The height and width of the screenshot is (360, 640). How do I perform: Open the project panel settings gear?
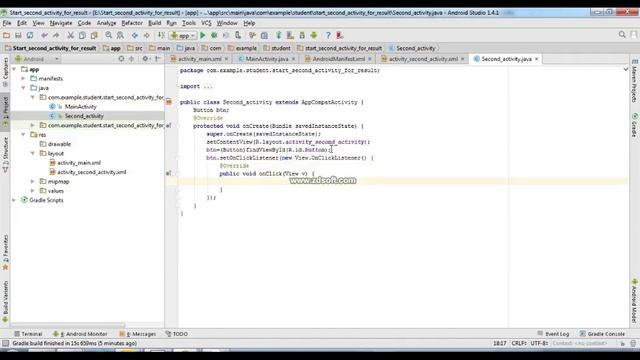tap(145, 59)
